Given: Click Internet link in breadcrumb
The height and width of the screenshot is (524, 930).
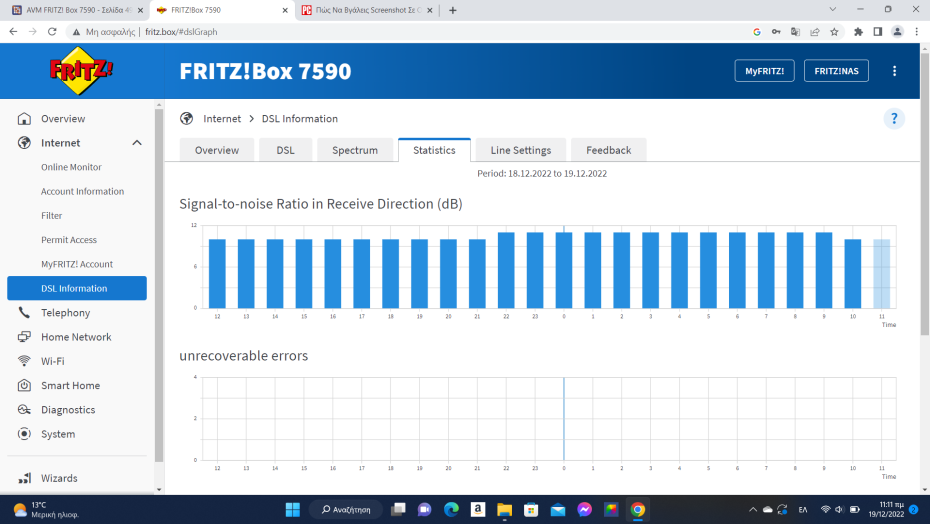Looking at the screenshot, I should 222,119.
